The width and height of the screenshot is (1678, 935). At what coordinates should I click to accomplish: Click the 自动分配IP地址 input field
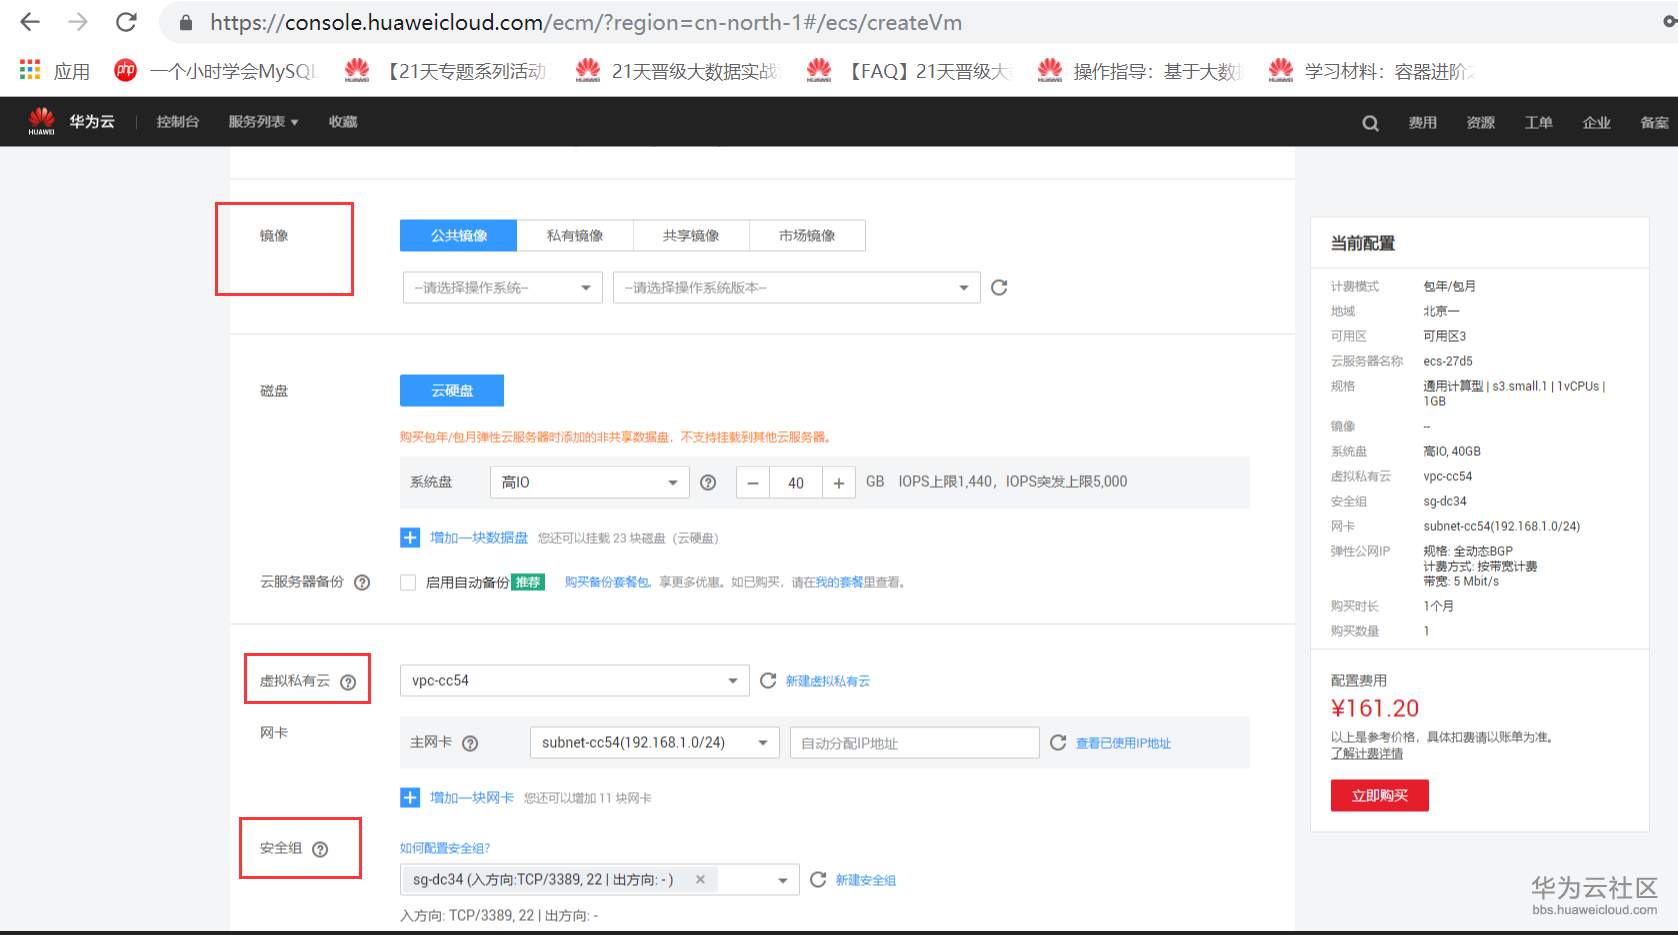tap(914, 742)
